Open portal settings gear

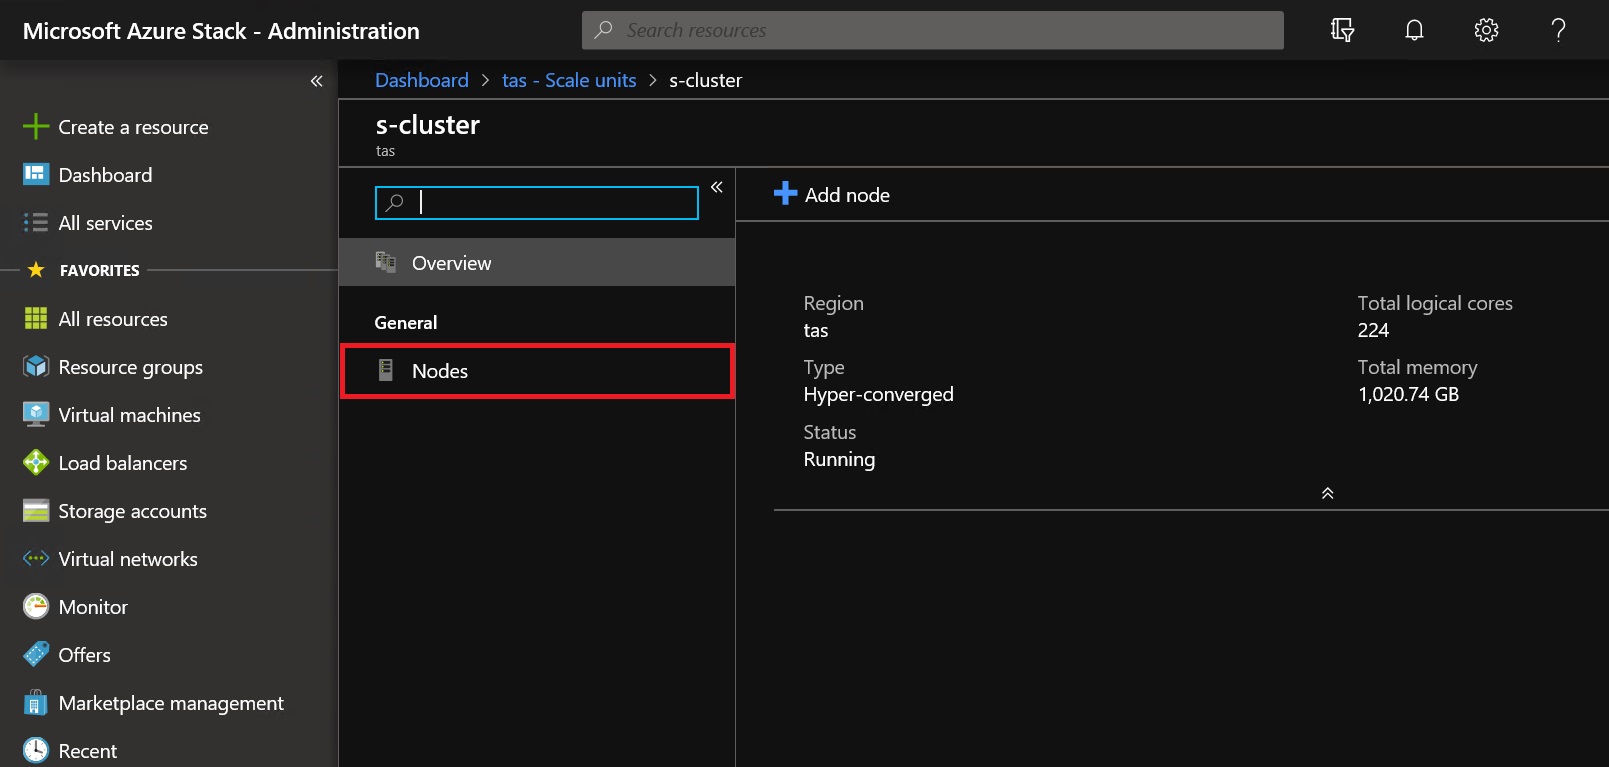pyautogui.click(x=1486, y=30)
